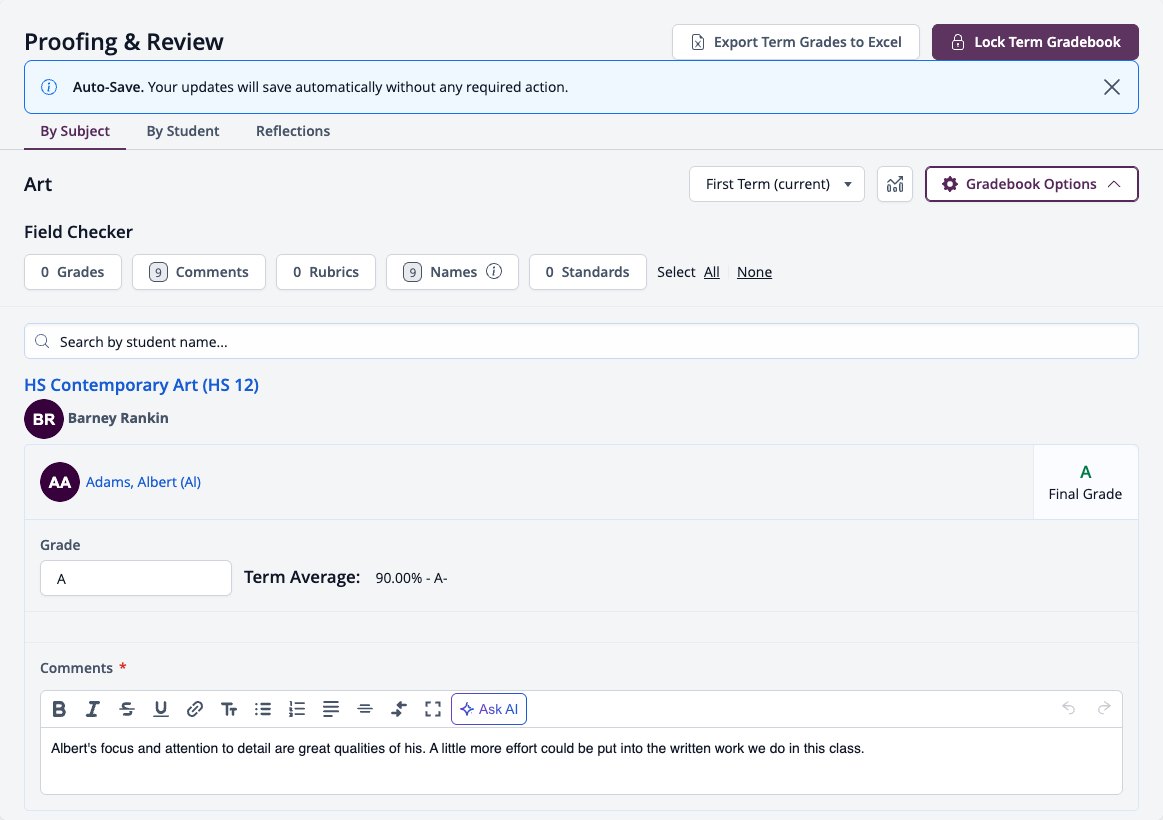Insert a numbered list in comments
This screenshot has width=1163, height=820.
(297, 709)
